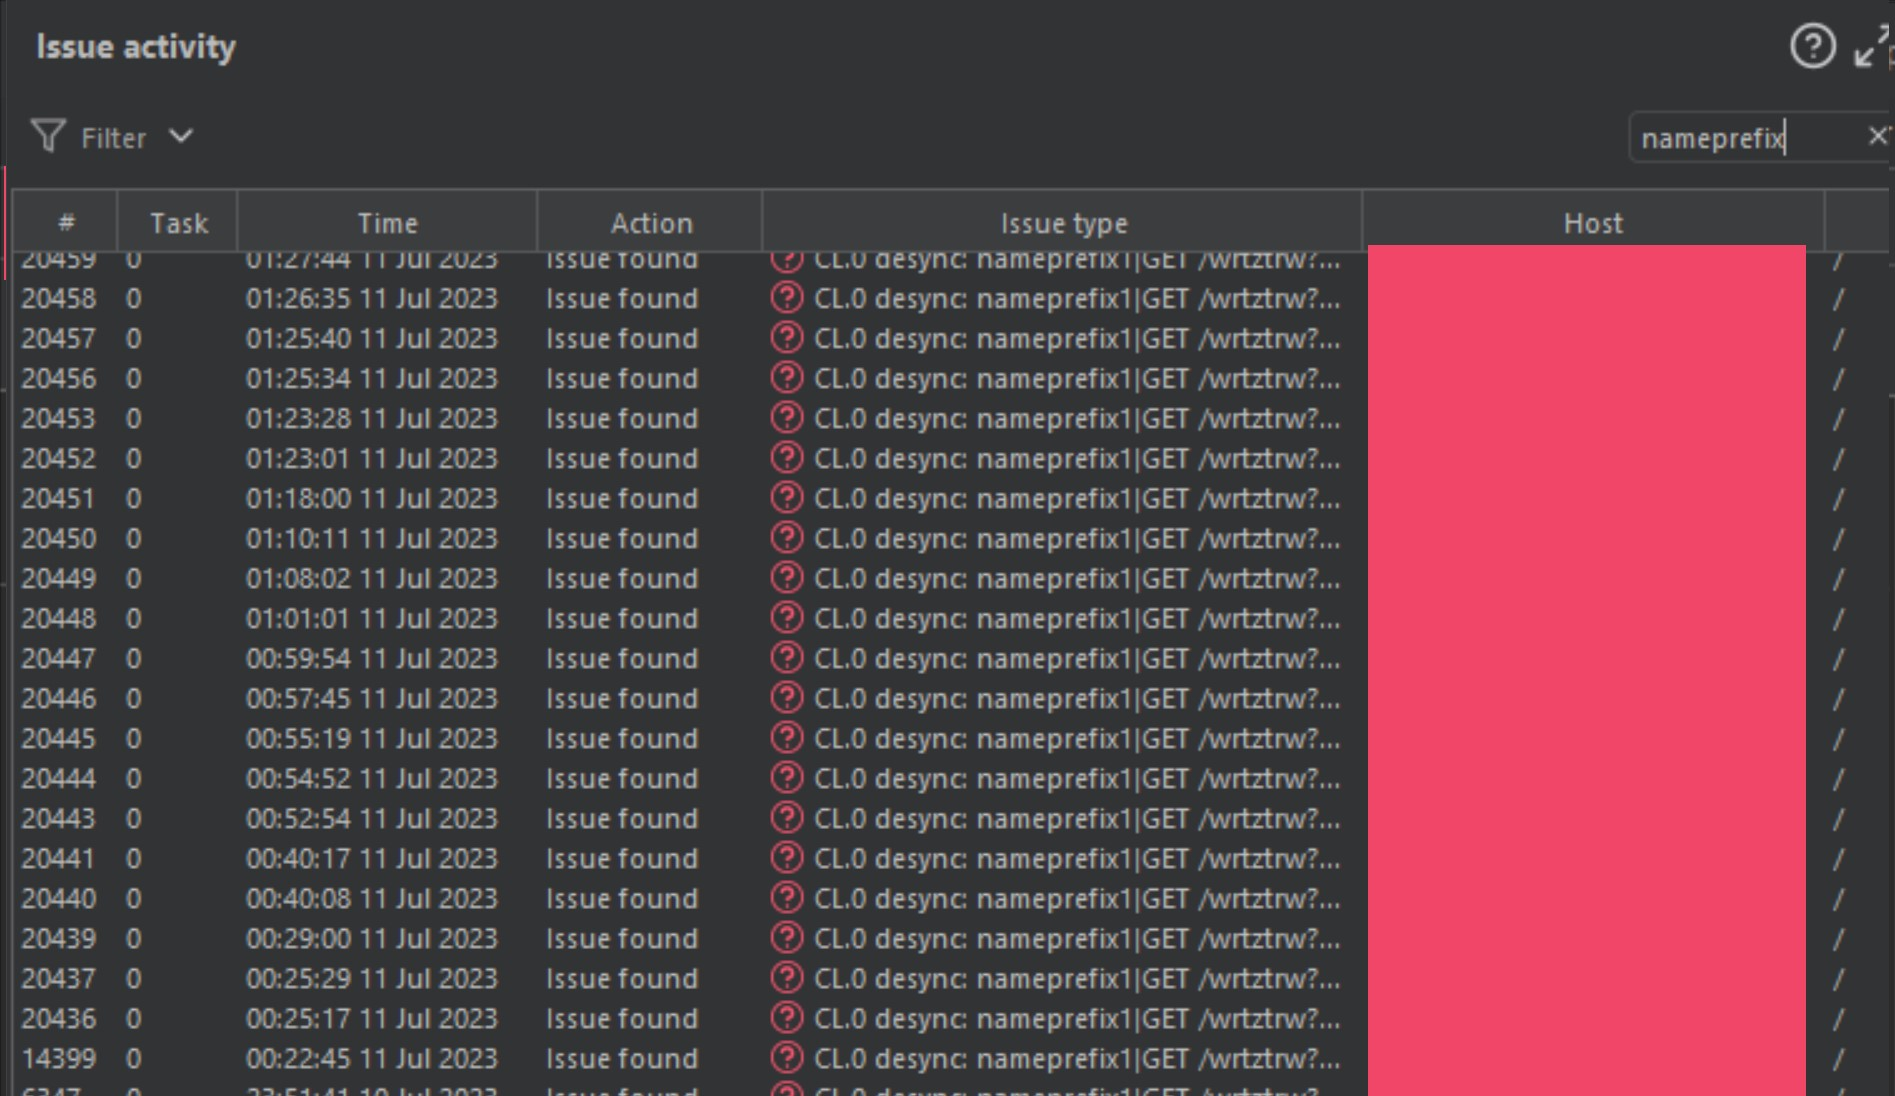Click severity icon in row 20443

[787, 817]
